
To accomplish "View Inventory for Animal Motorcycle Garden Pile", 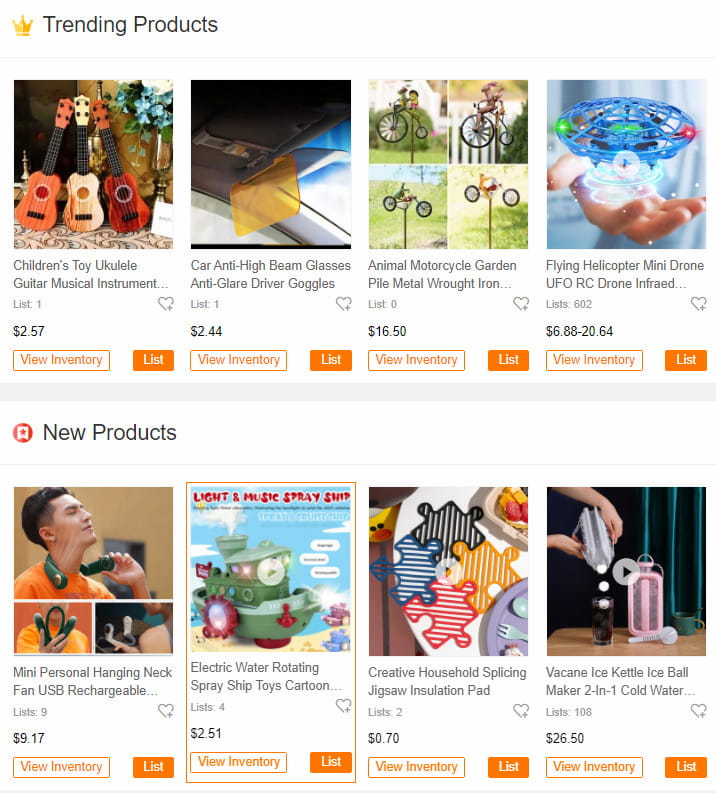I will 416,360.
